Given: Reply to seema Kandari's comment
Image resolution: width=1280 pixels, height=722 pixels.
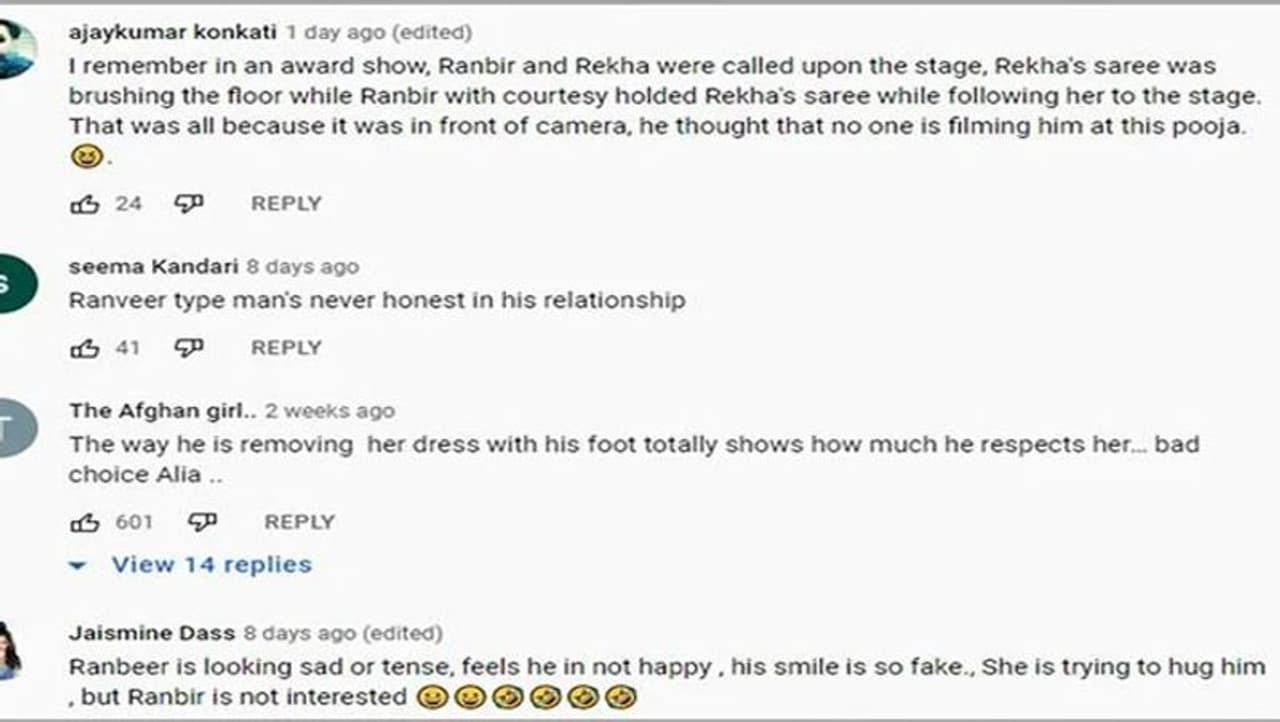Looking at the screenshot, I should tap(286, 348).
